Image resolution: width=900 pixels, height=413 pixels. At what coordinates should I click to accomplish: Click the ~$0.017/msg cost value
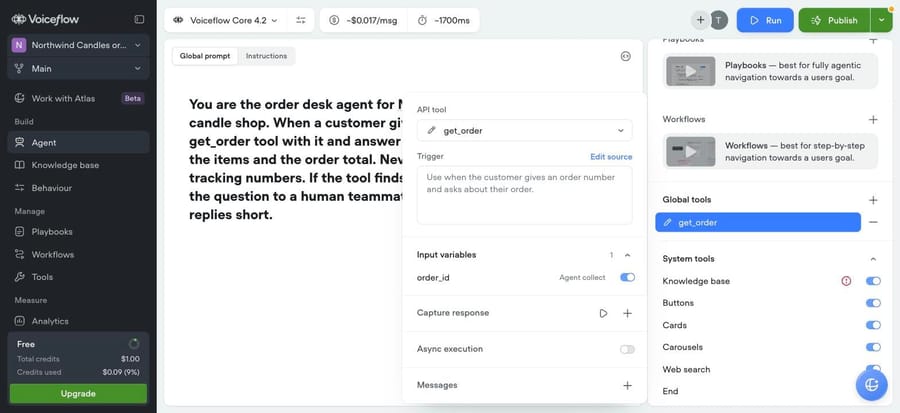coord(371,20)
